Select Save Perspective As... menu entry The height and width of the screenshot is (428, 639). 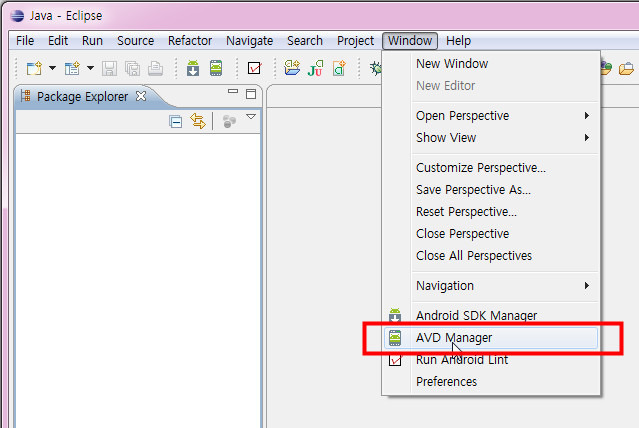(x=491, y=190)
